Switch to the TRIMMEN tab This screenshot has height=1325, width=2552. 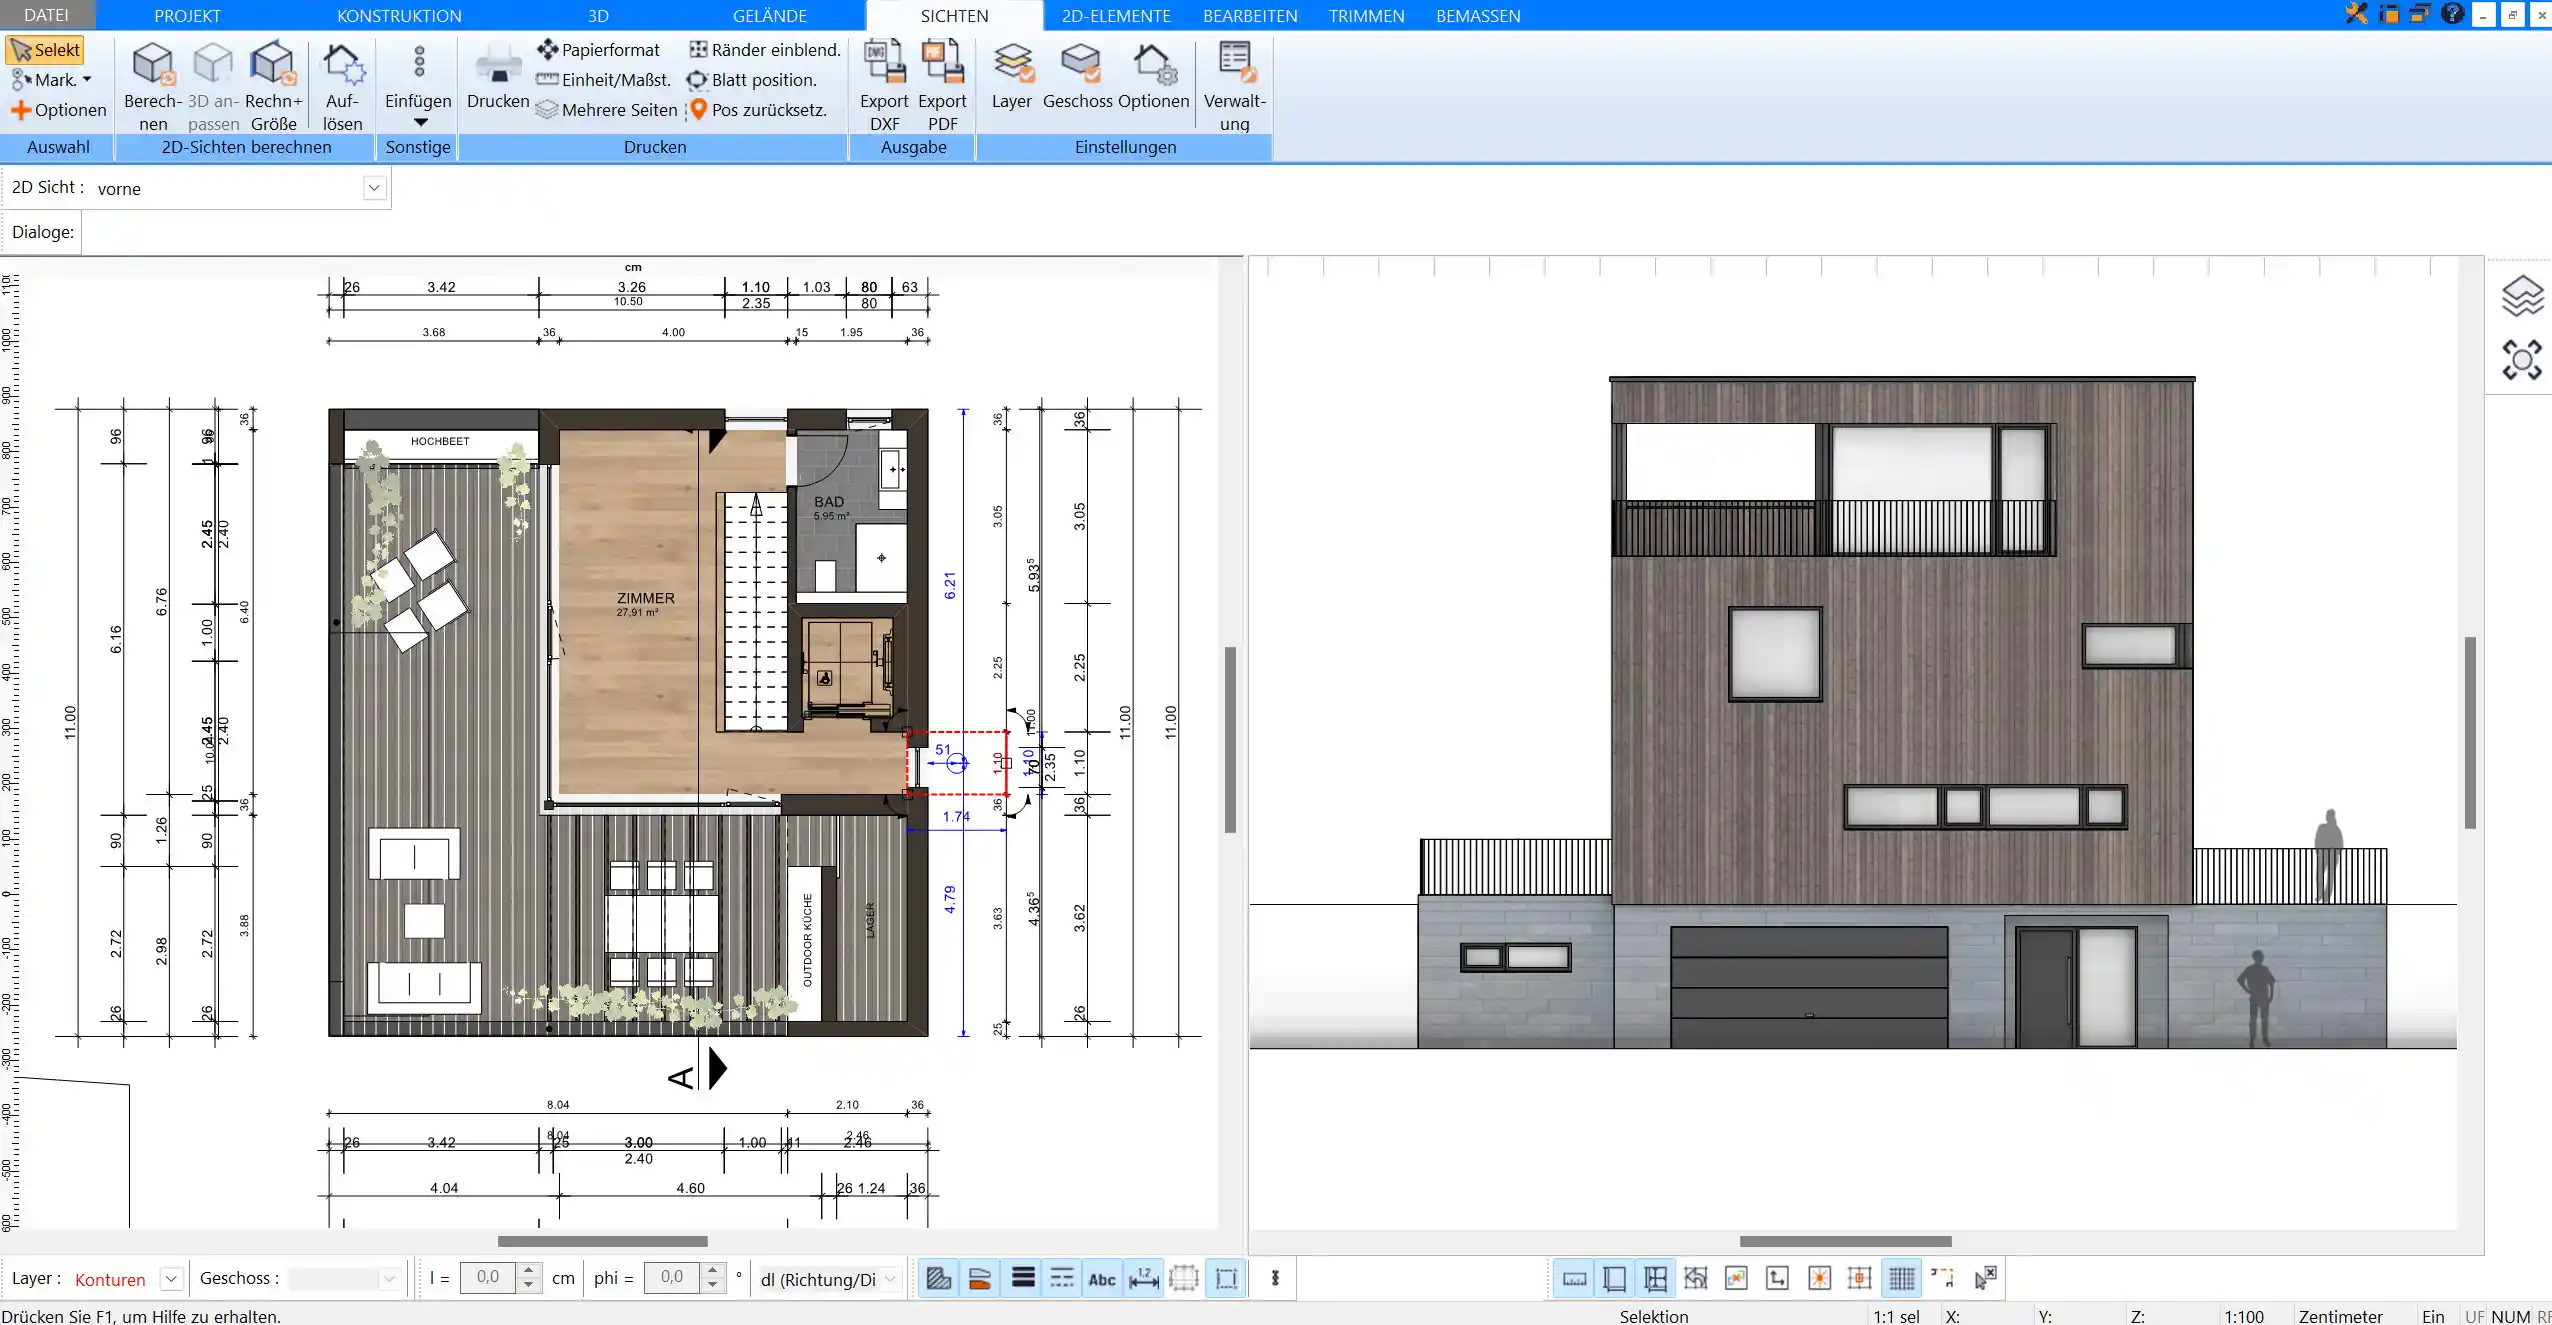(1366, 16)
